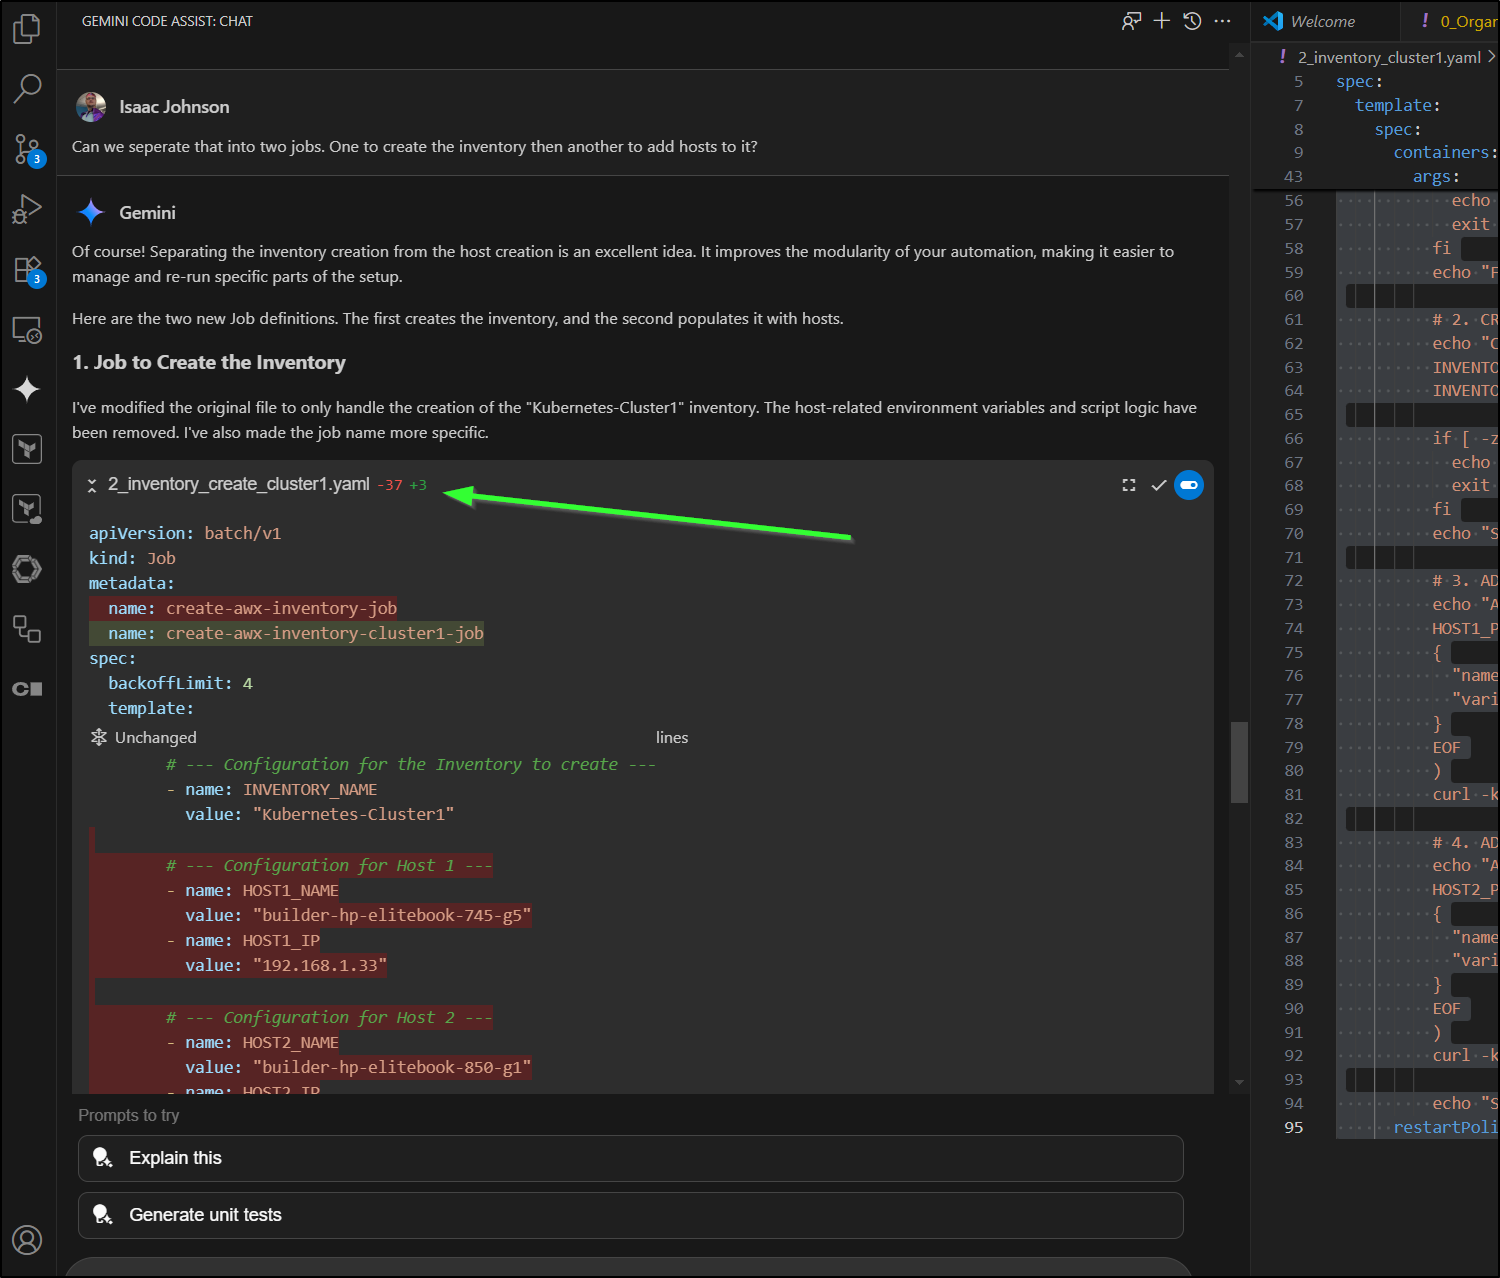The width and height of the screenshot is (1500, 1278).
Task: Open the 2_inventory_create_cluster1.yaml file link
Action: tap(239, 484)
